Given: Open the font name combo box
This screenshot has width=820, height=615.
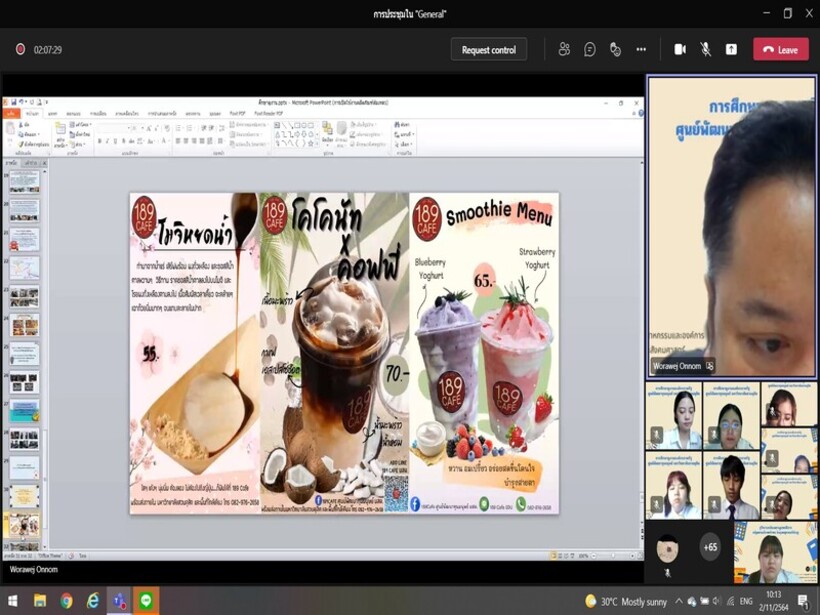Looking at the screenshot, I should click(x=112, y=128).
